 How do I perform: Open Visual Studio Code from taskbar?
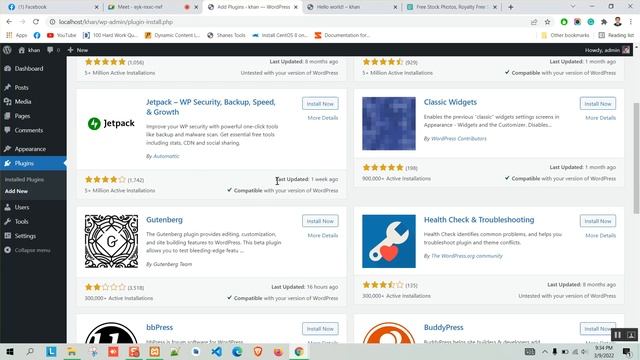tap(217, 351)
